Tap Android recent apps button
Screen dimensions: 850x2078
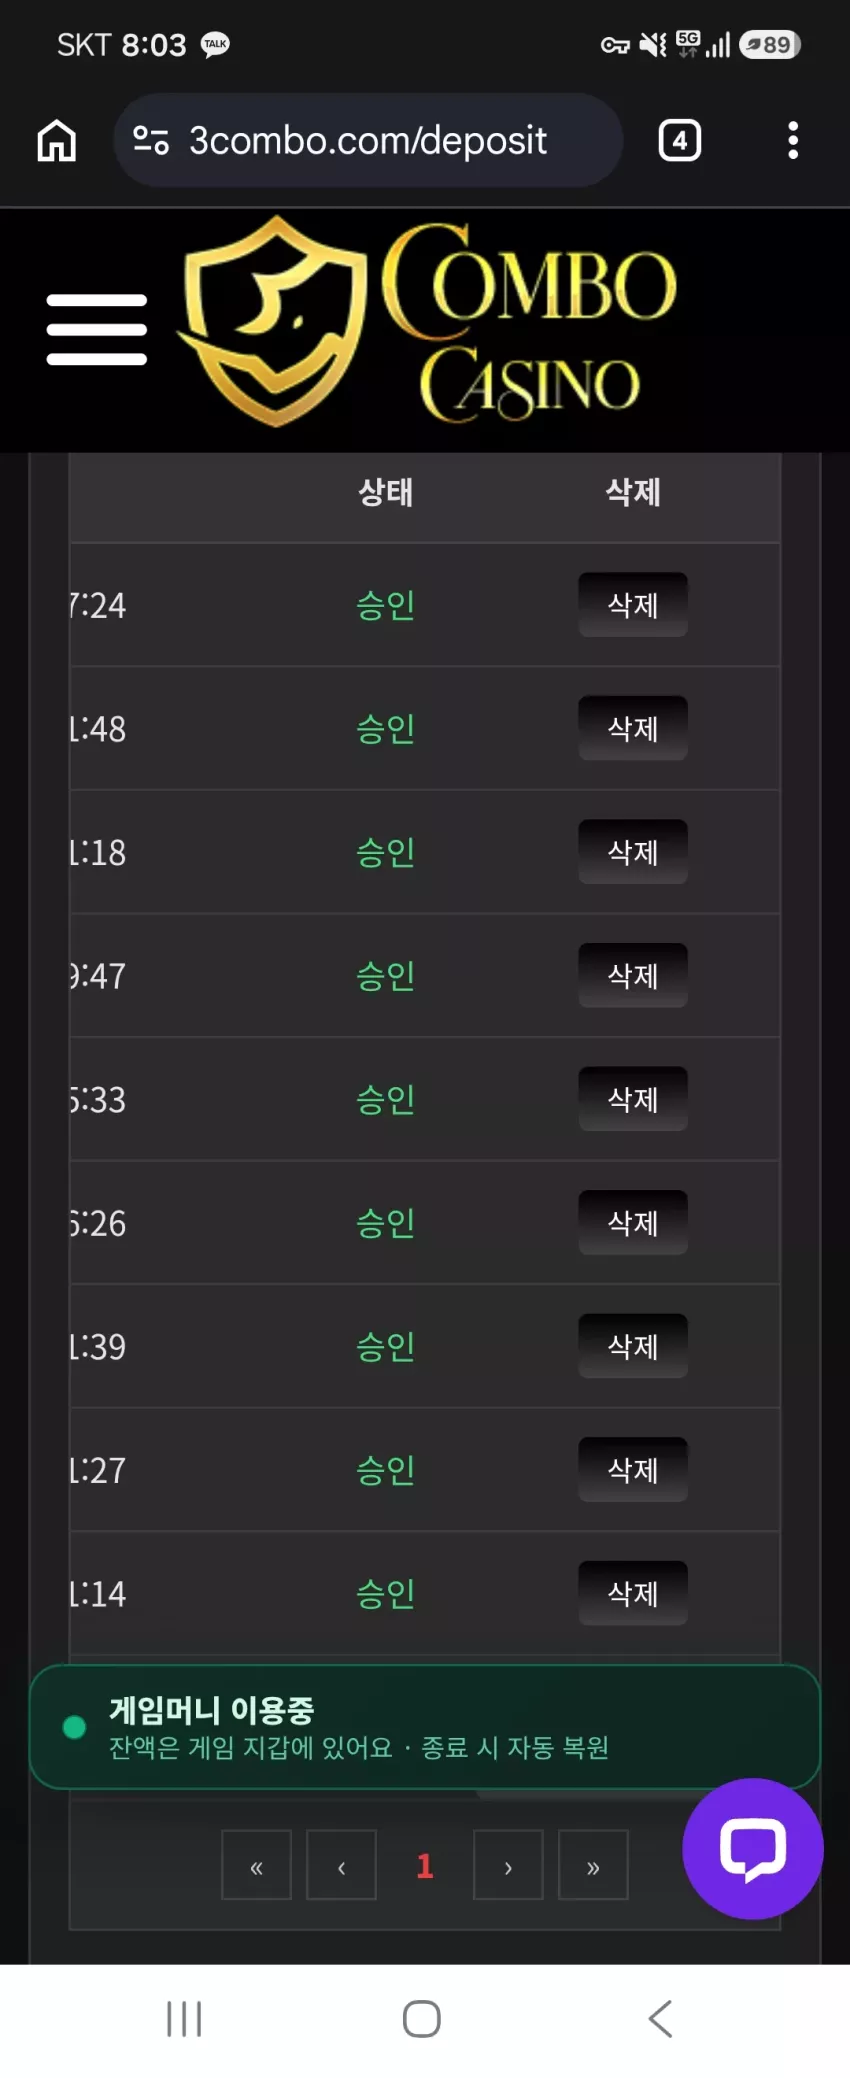tap(184, 2018)
